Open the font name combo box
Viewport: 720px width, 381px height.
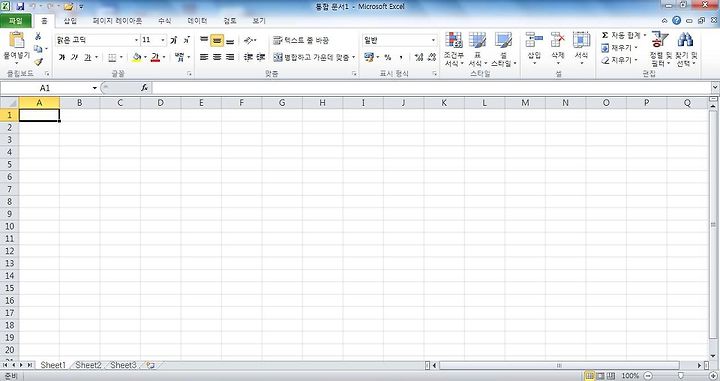pos(97,40)
